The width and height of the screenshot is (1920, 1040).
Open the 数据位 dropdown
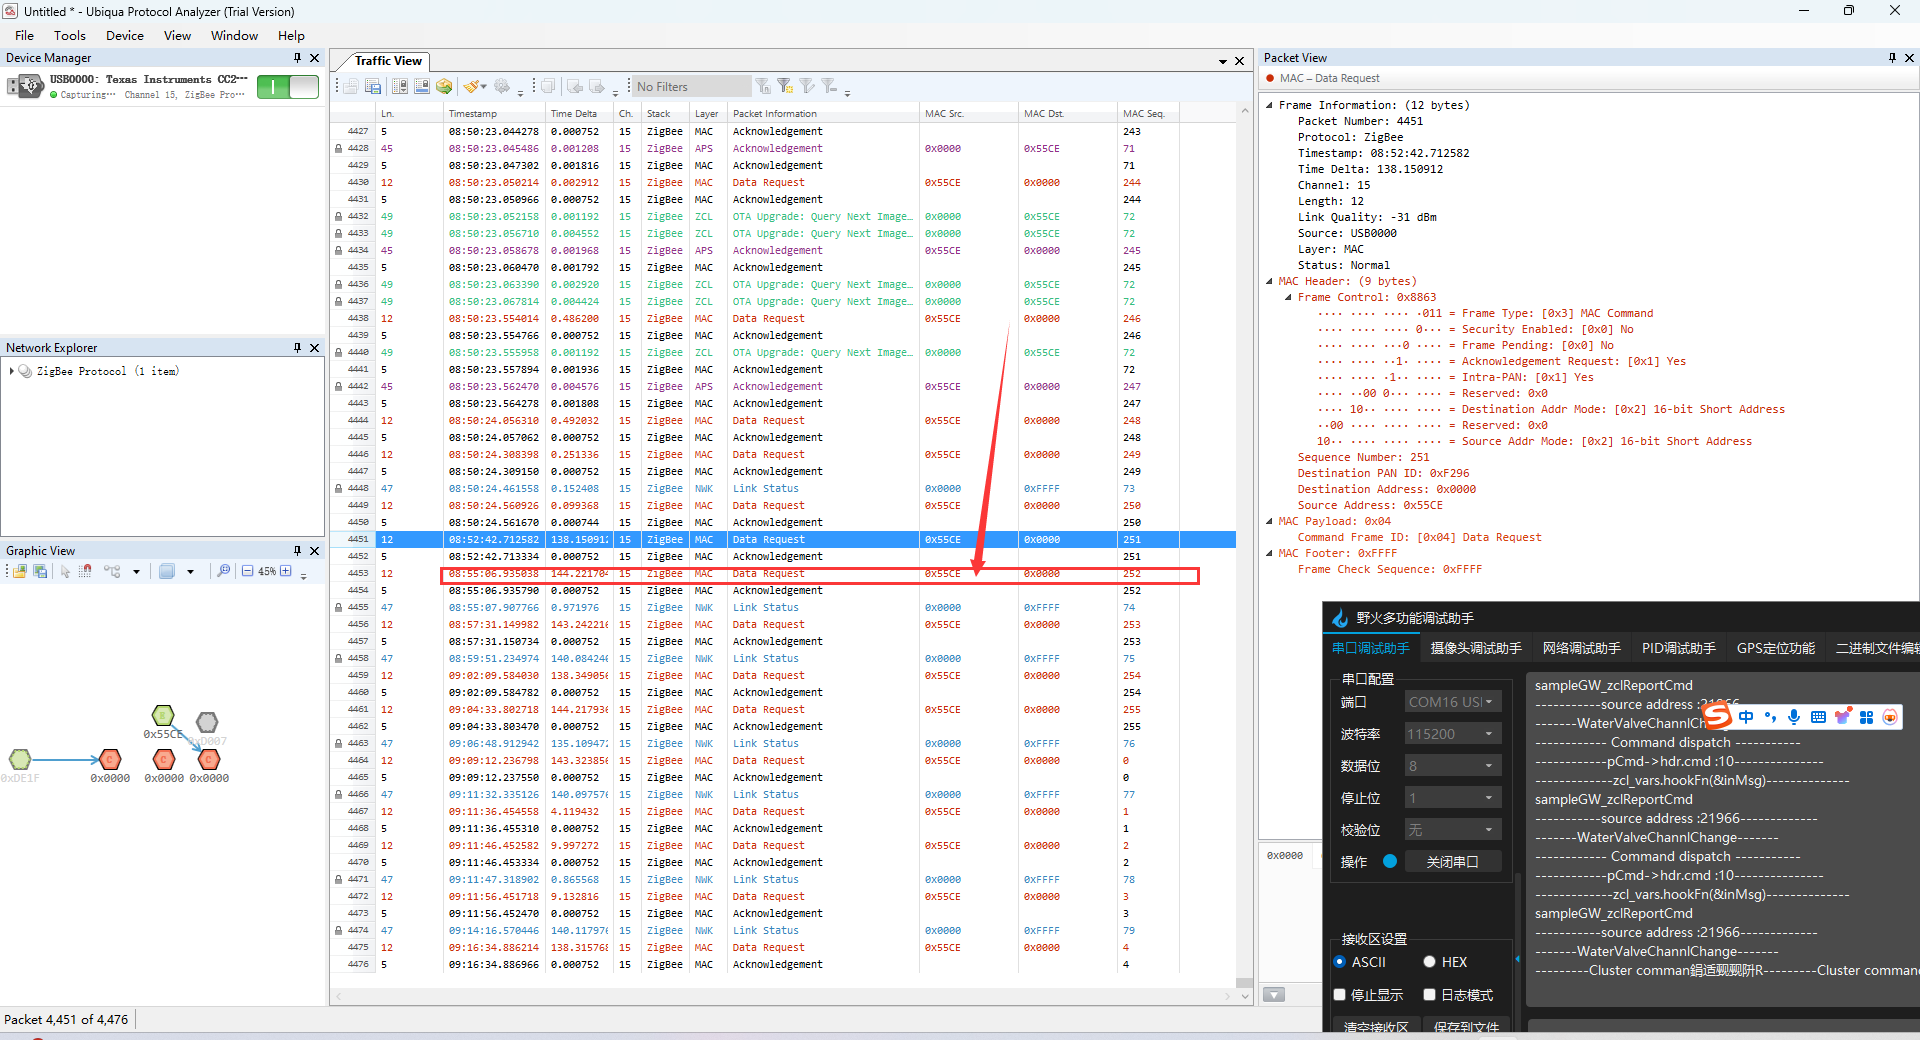[x=1453, y=766]
